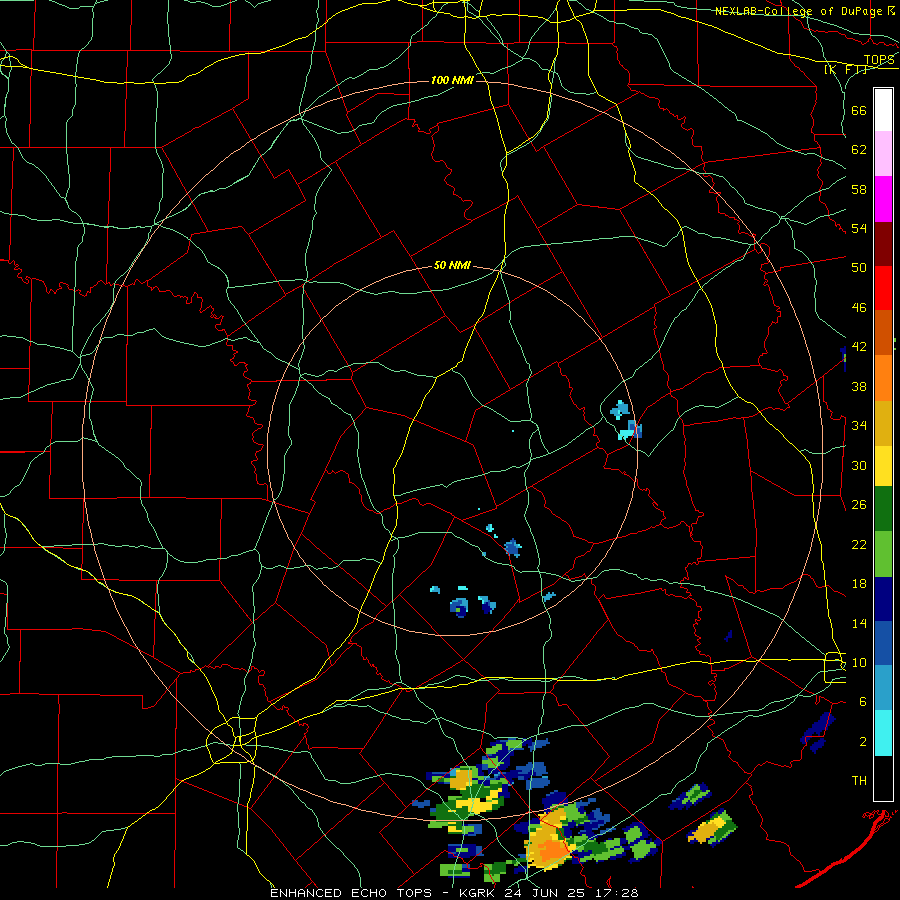Click the 'TH' threshold legend label
Screen dimensions: 900x900
[x=859, y=780]
